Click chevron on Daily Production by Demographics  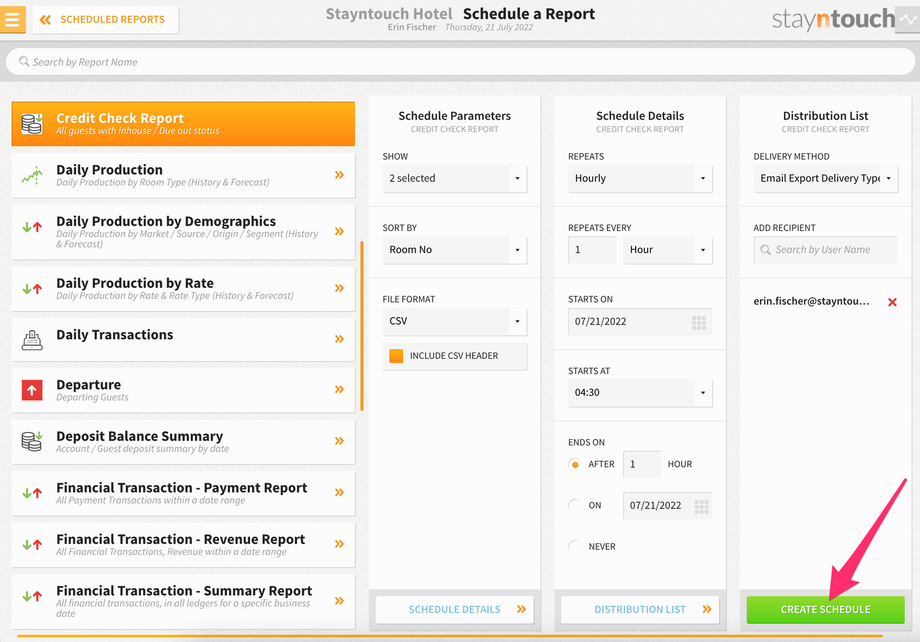click(339, 231)
